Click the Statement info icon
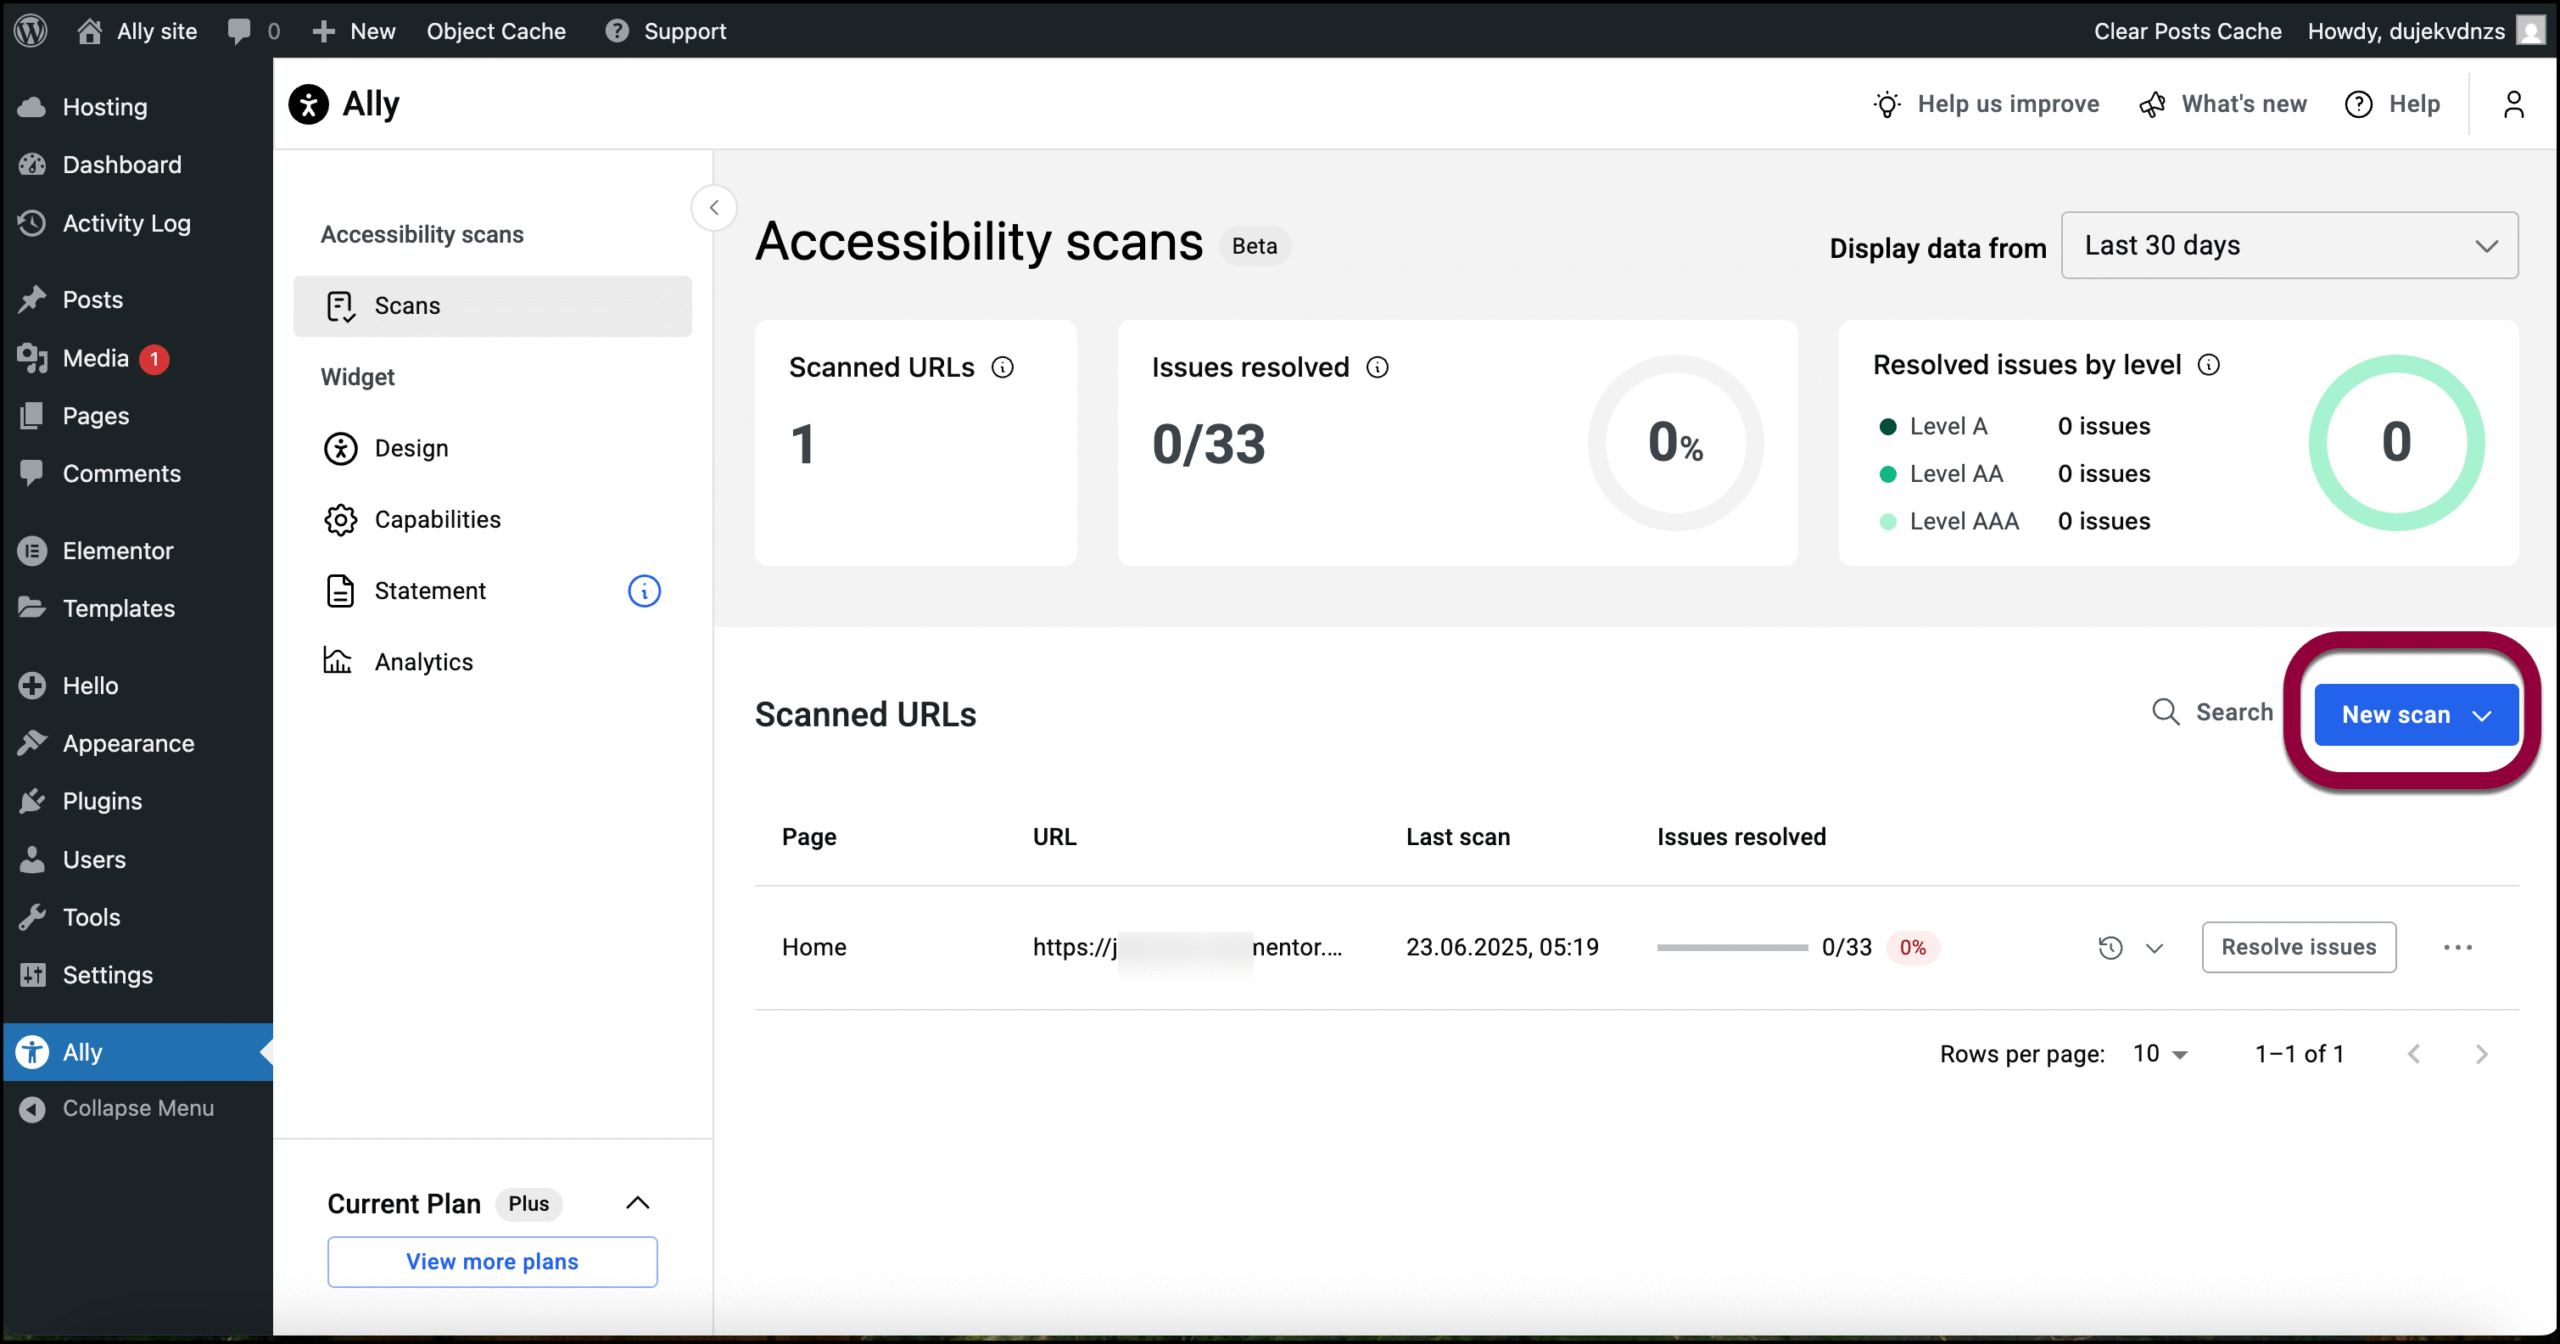The image size is (2560, 1344). 644,591
